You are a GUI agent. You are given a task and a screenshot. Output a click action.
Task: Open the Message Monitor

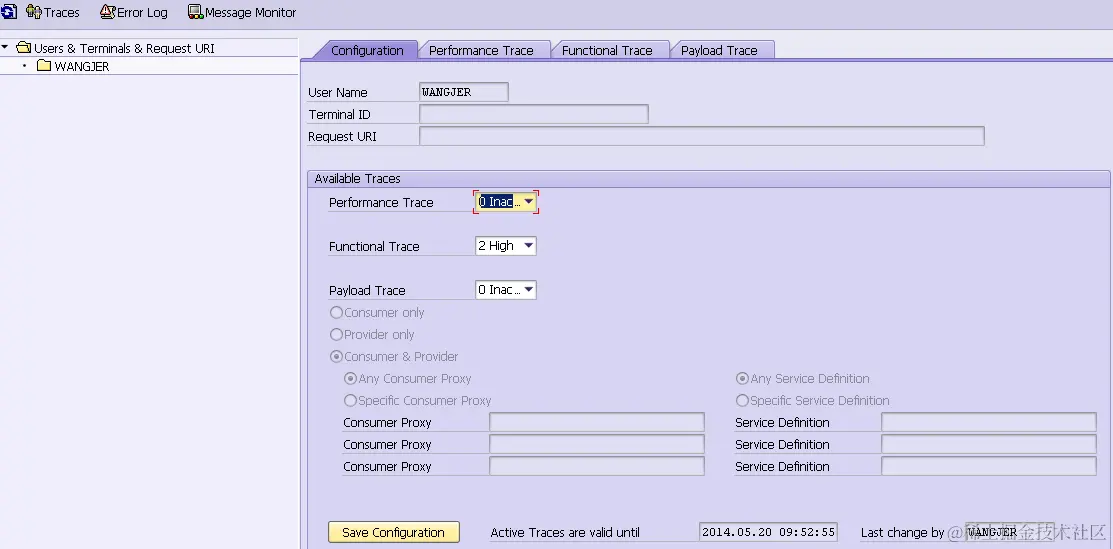coord(242,12)
